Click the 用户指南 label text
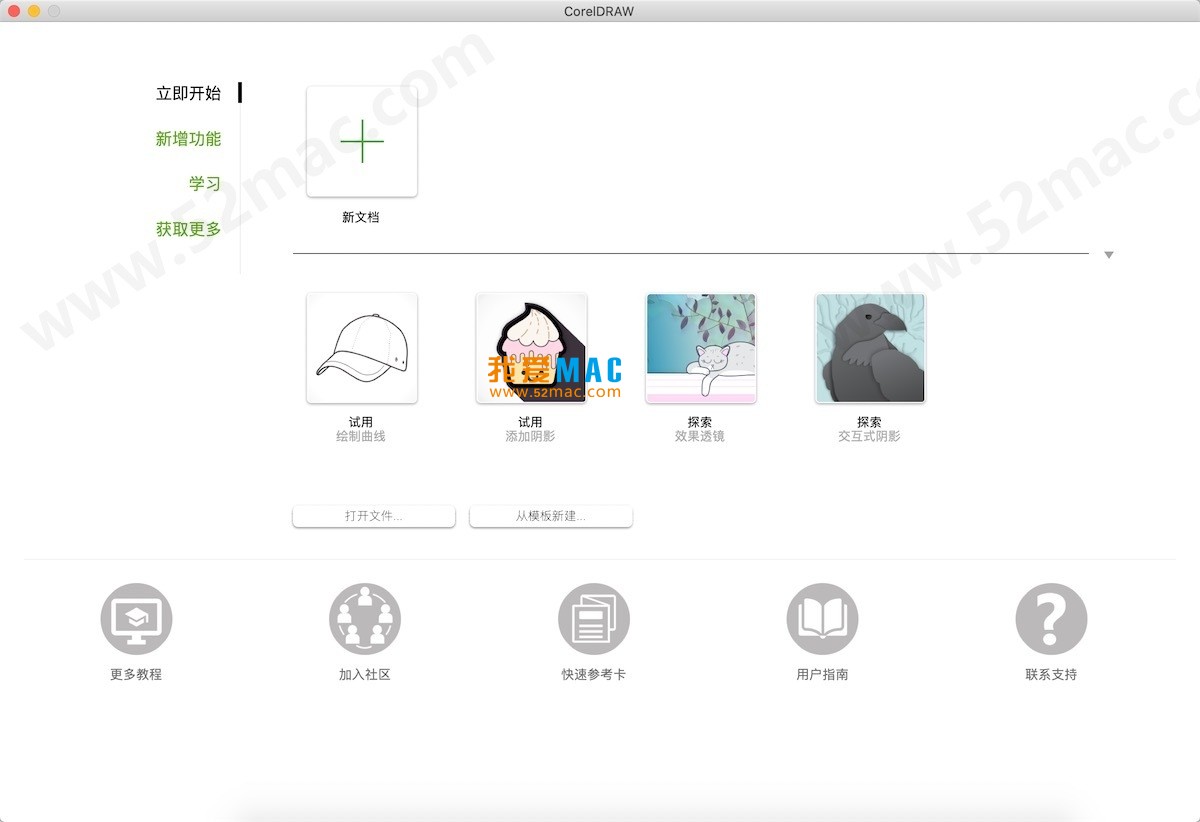The height and width of the screenshot is (822, 1200). 822,674
